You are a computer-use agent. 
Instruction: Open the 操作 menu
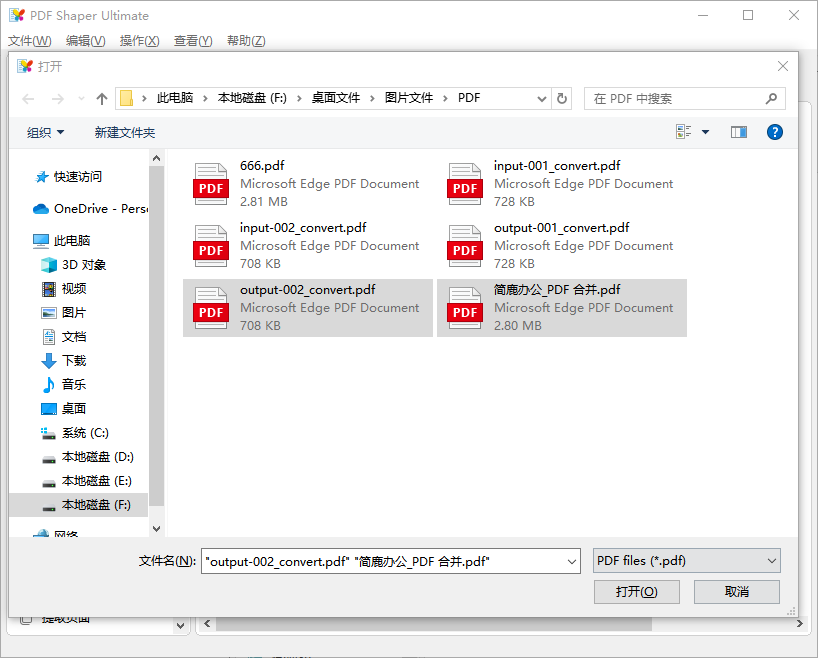coord(139,40)
